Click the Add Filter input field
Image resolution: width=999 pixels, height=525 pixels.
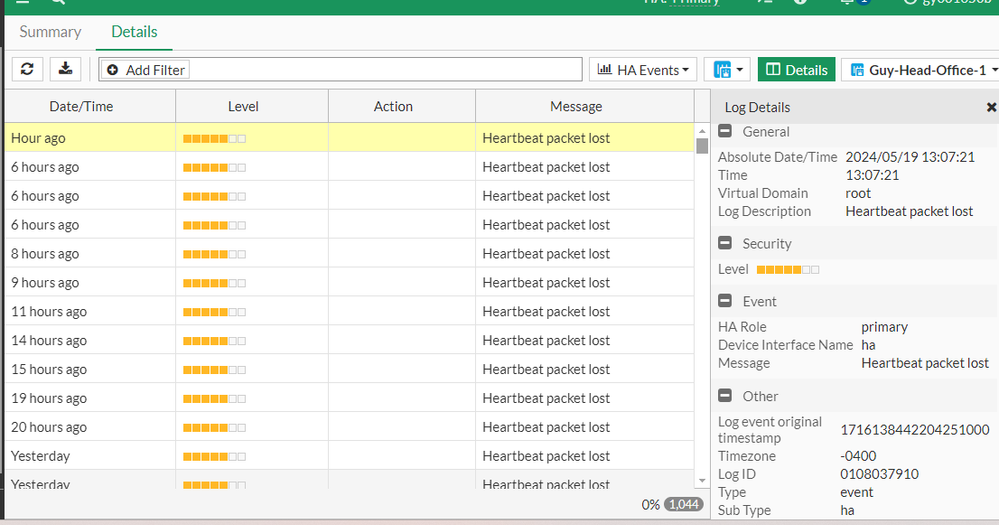(380, 70)
